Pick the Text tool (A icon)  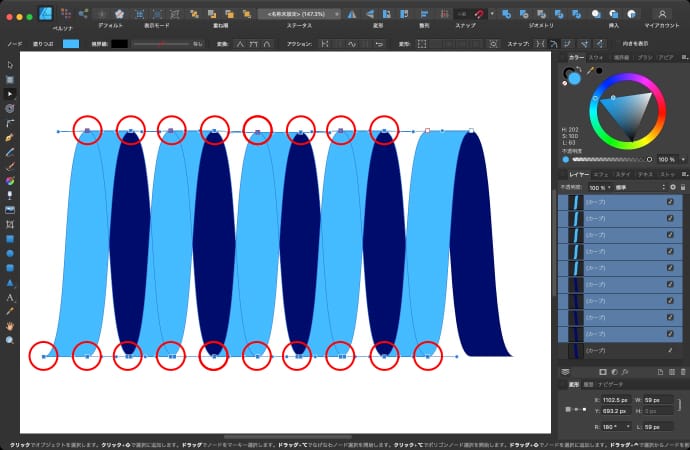10,298
